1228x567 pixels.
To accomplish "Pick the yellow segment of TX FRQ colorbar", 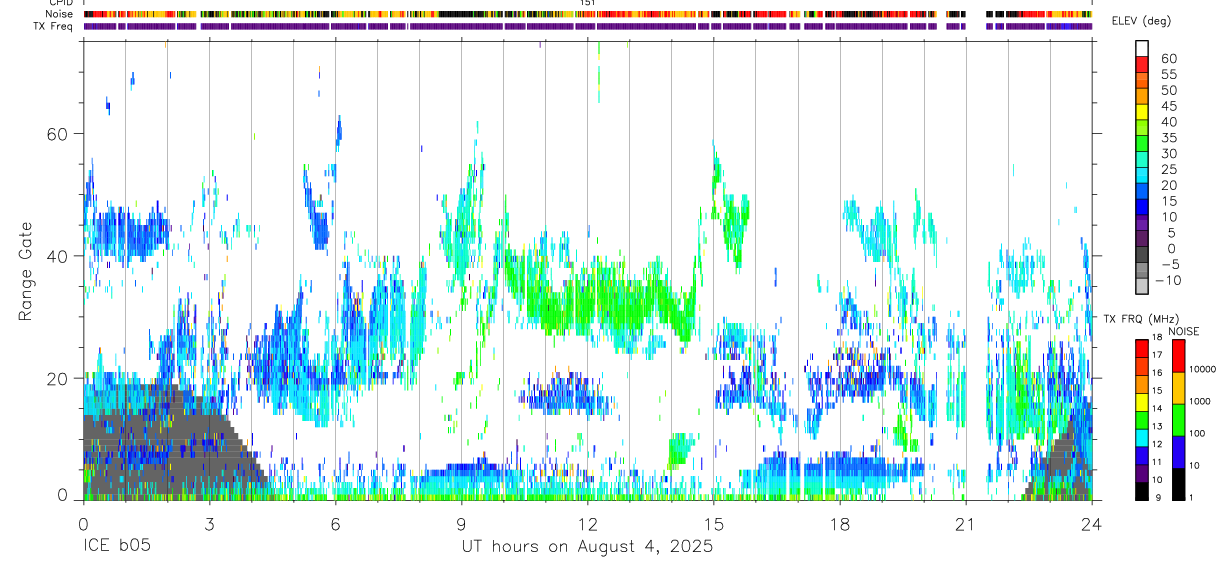I will [1142, 402].
